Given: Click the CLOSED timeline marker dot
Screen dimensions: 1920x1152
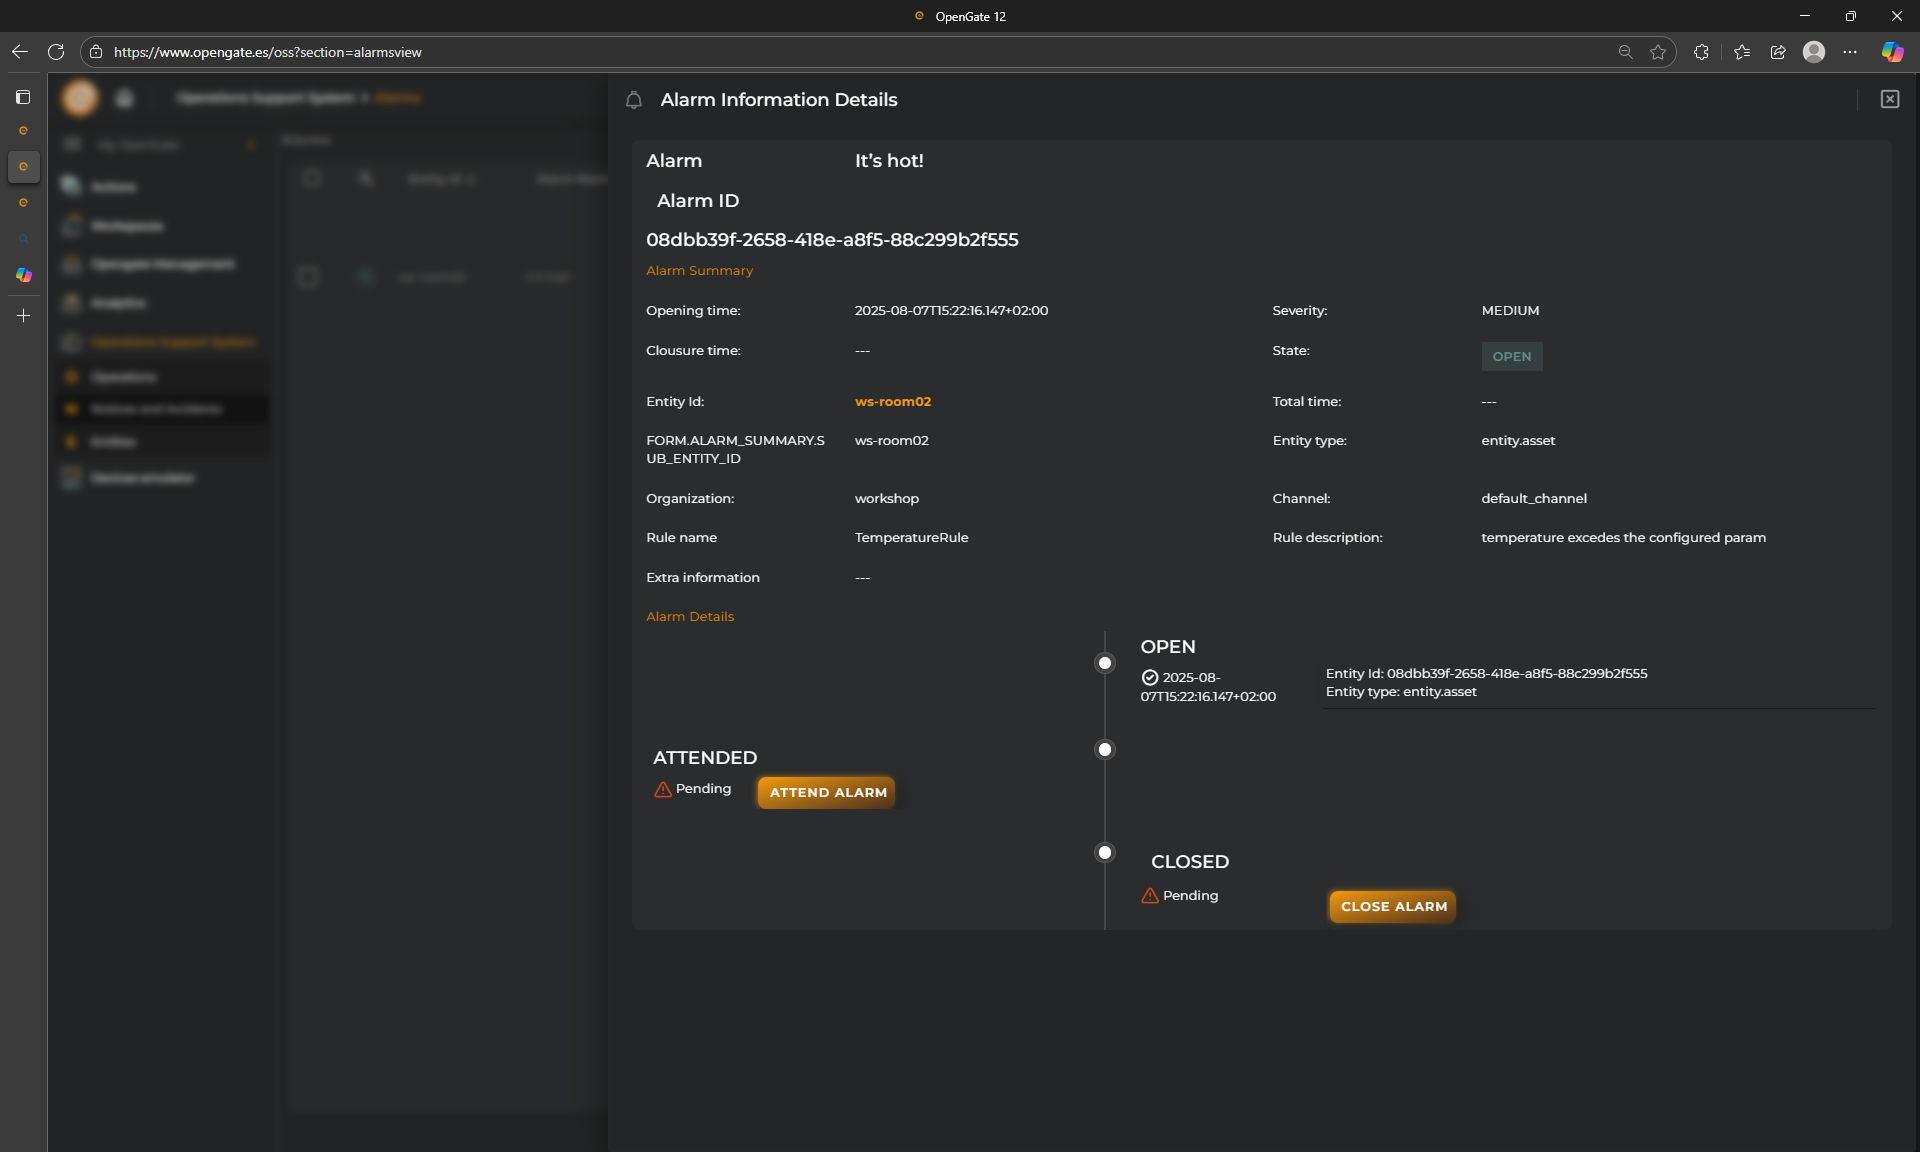Looking at the screenshot, I should [x=1104, y=852].
